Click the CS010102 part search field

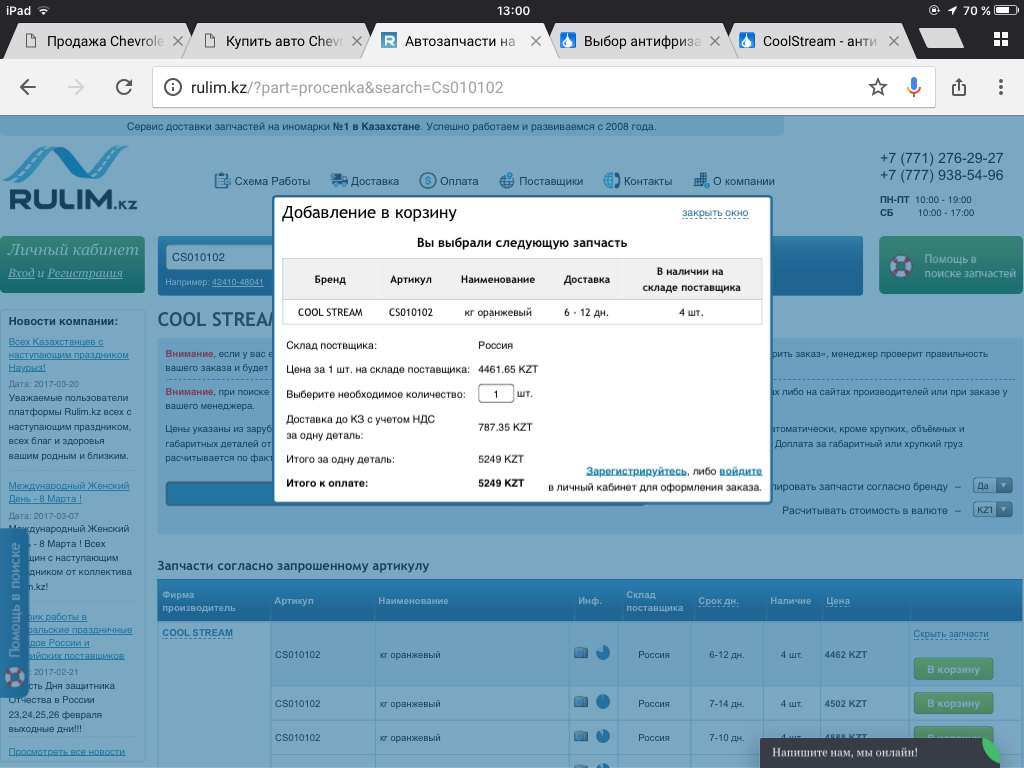coord(219,257)
